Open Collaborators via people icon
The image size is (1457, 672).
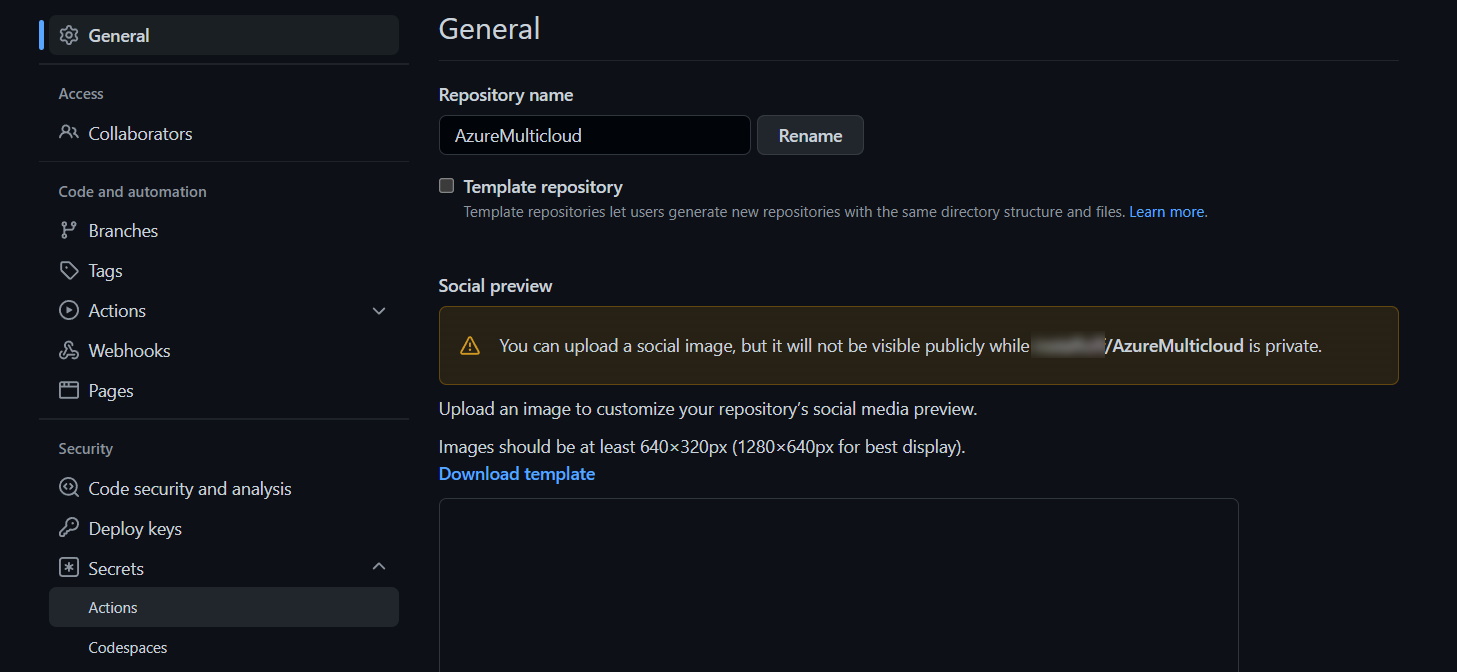pos(69,133)
